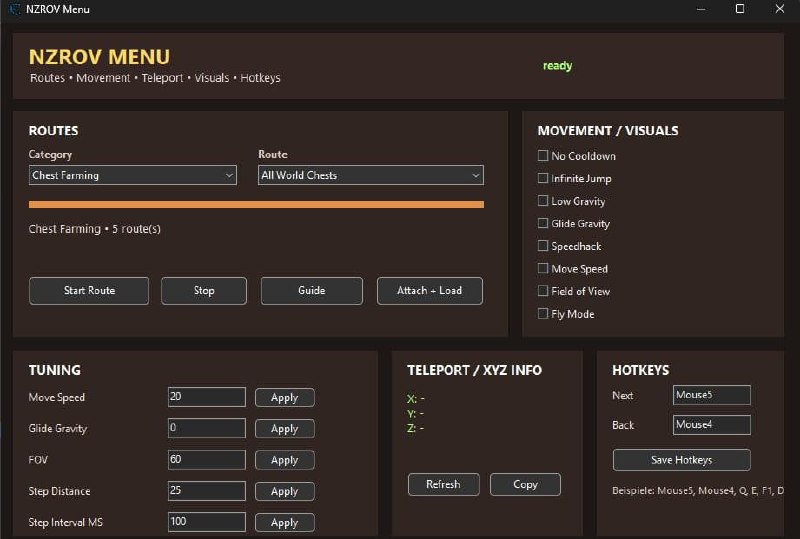
Task: Click the 'Routes • Movement • Teleport' subtitle text
Action: (155, 78)
